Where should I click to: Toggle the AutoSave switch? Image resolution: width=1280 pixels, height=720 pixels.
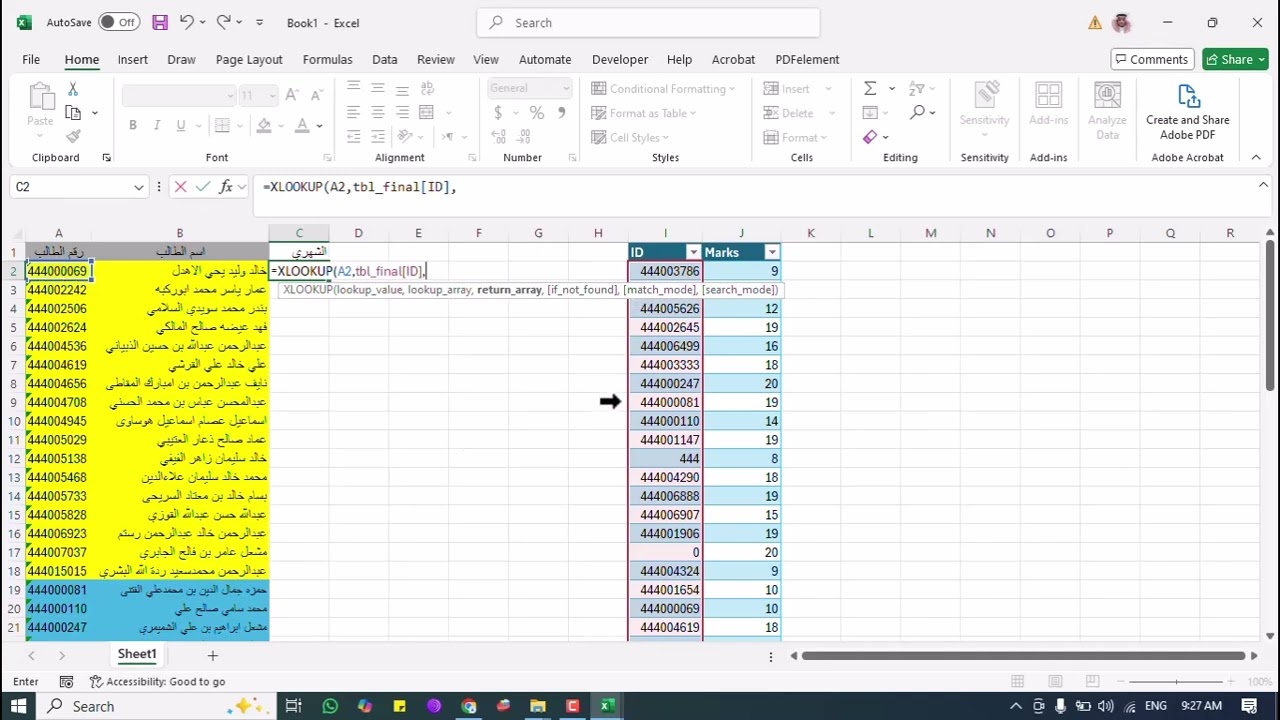(x=120, y=22)
